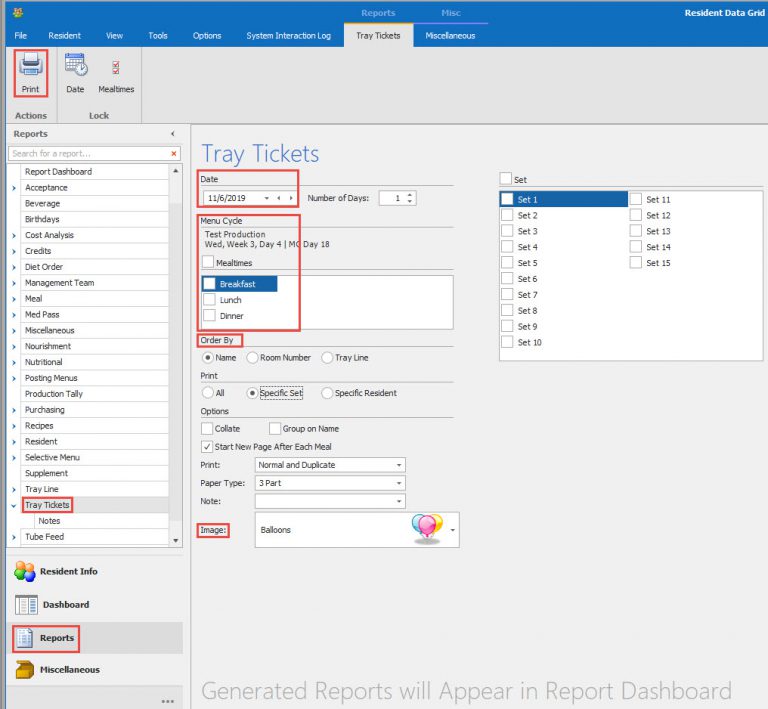The height and width of the screenshot is (709, 768).
Task: Open the Paper Type dropdown
Action: pos(399,483)
